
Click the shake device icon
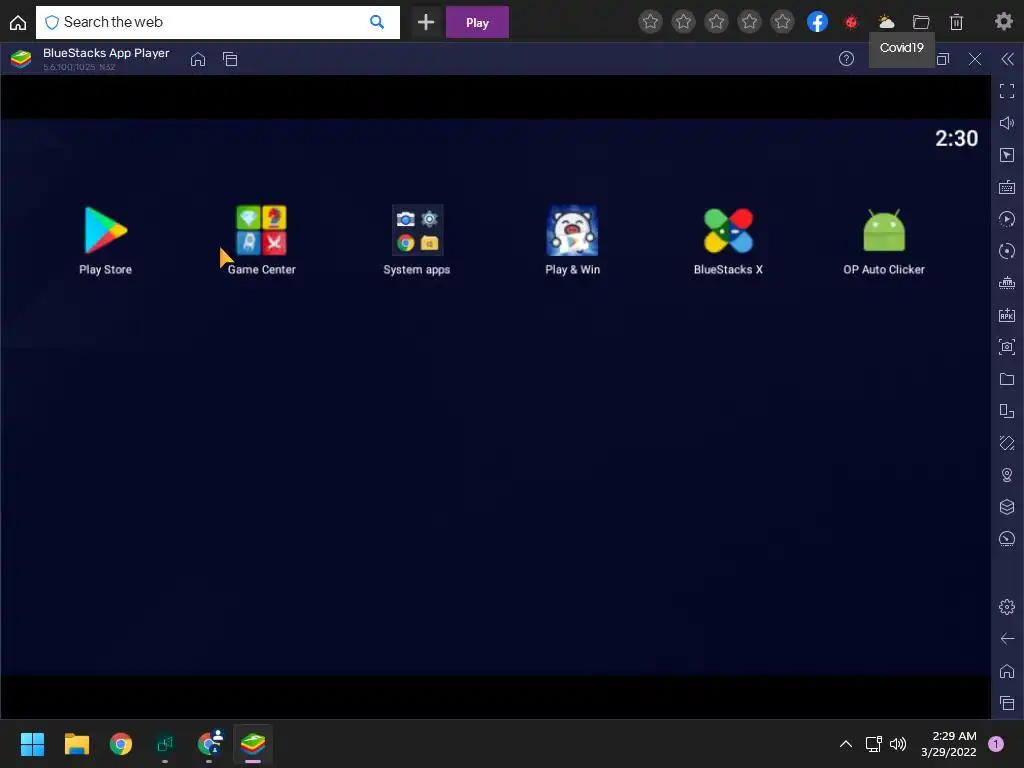click(x=1006, y=443)
